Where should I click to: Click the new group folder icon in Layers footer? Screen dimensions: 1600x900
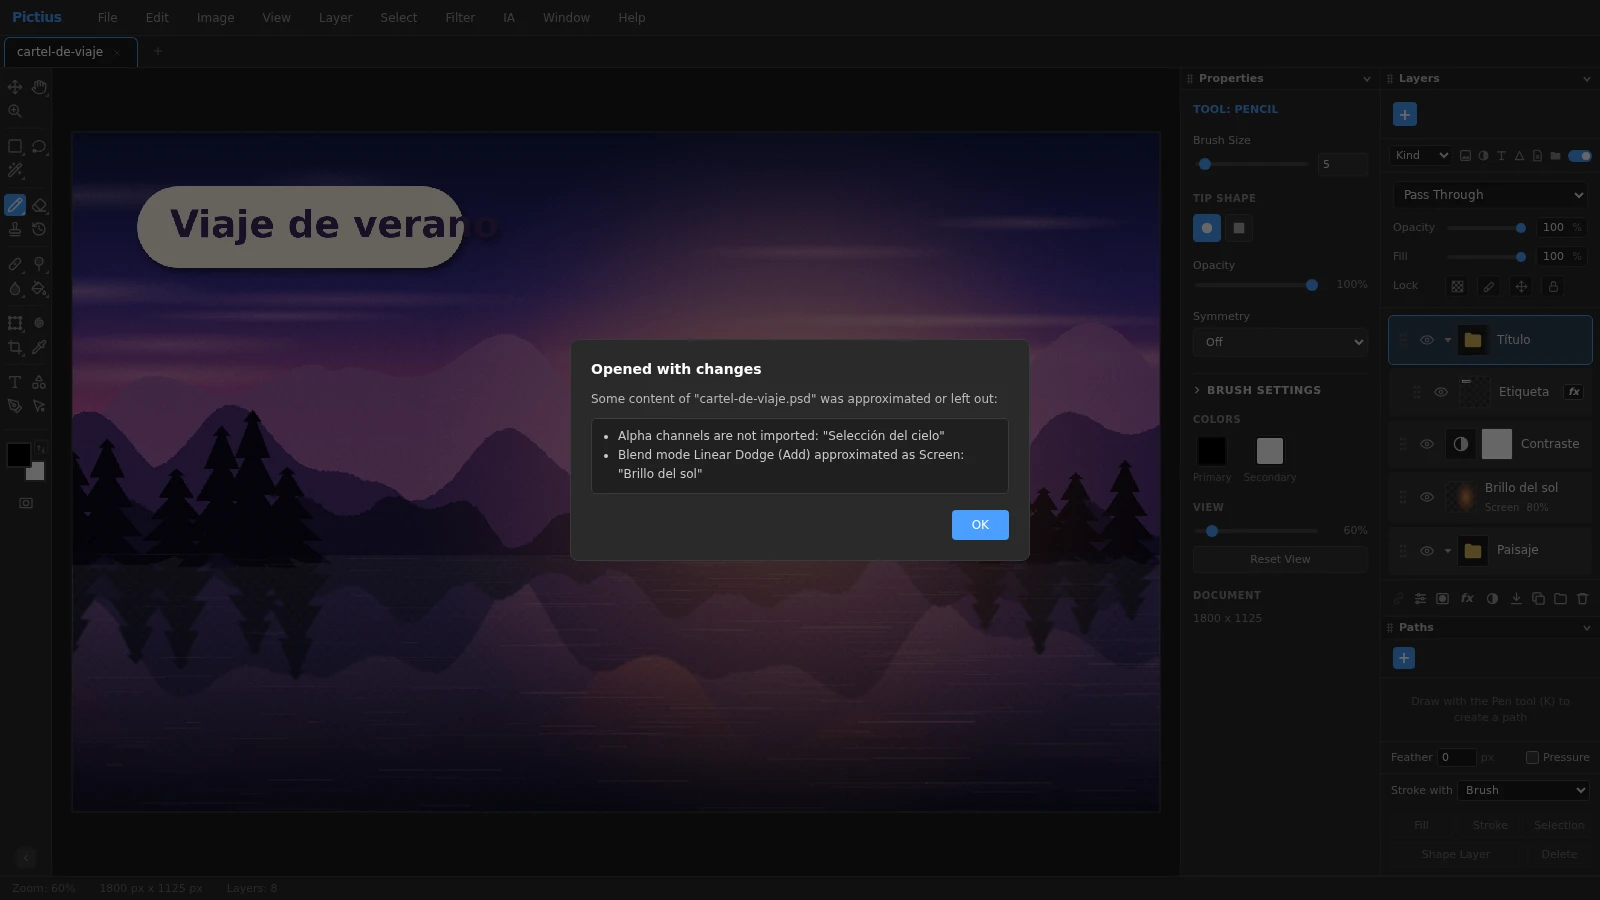pyautogui.click(x=1560, y=599)
